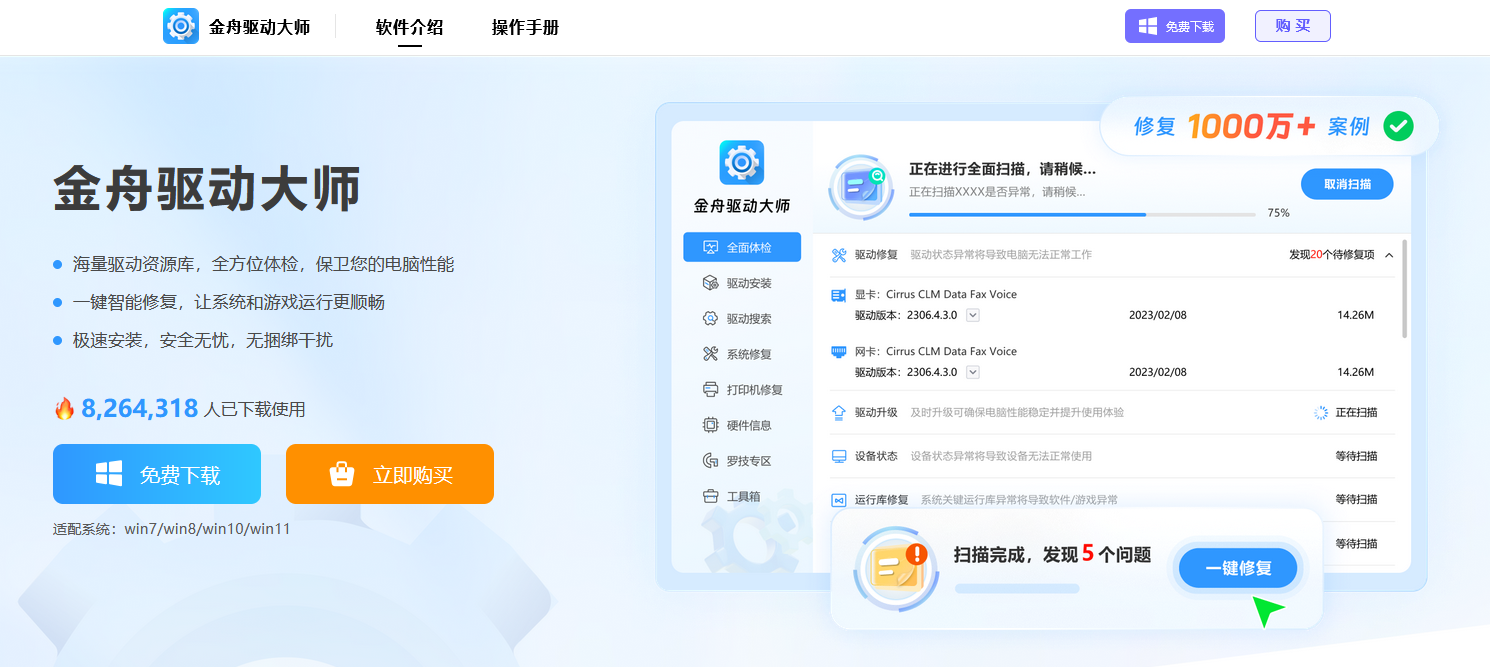Click the 8,264,318 download count
Image resolution: width=1490 pixels, height=667 pixels.
140,408
